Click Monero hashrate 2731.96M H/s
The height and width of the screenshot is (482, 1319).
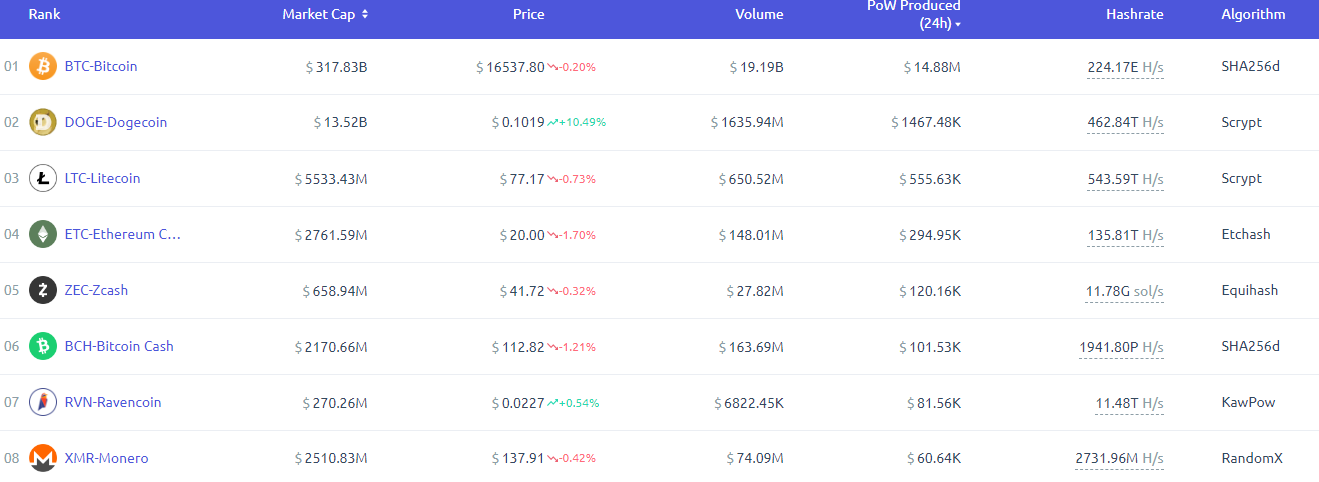pos(1119,460)
